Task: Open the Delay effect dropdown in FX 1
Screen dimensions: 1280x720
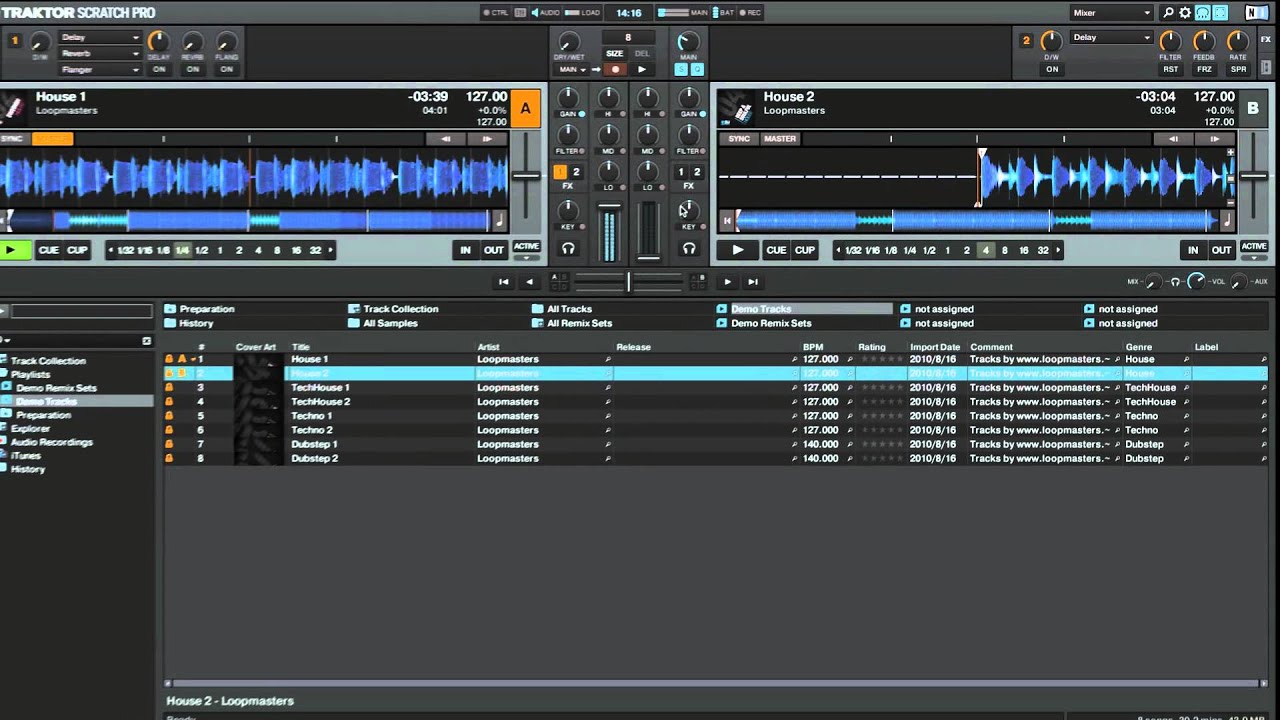Action: point(100,38)
